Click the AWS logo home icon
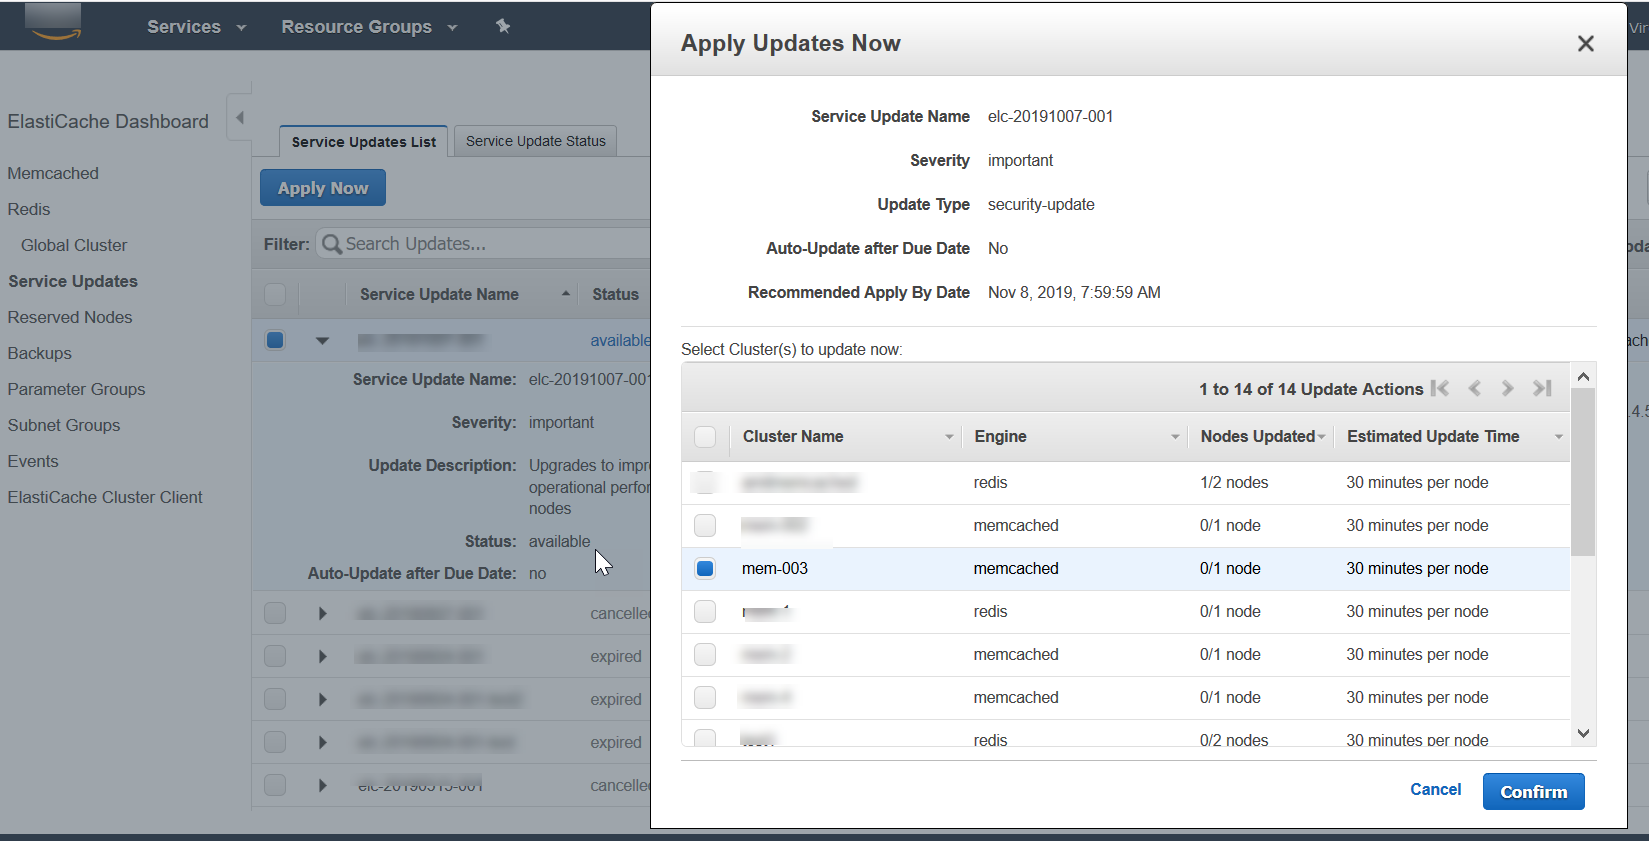This screenshot has width=1649, height=841. tap(54, 22)
